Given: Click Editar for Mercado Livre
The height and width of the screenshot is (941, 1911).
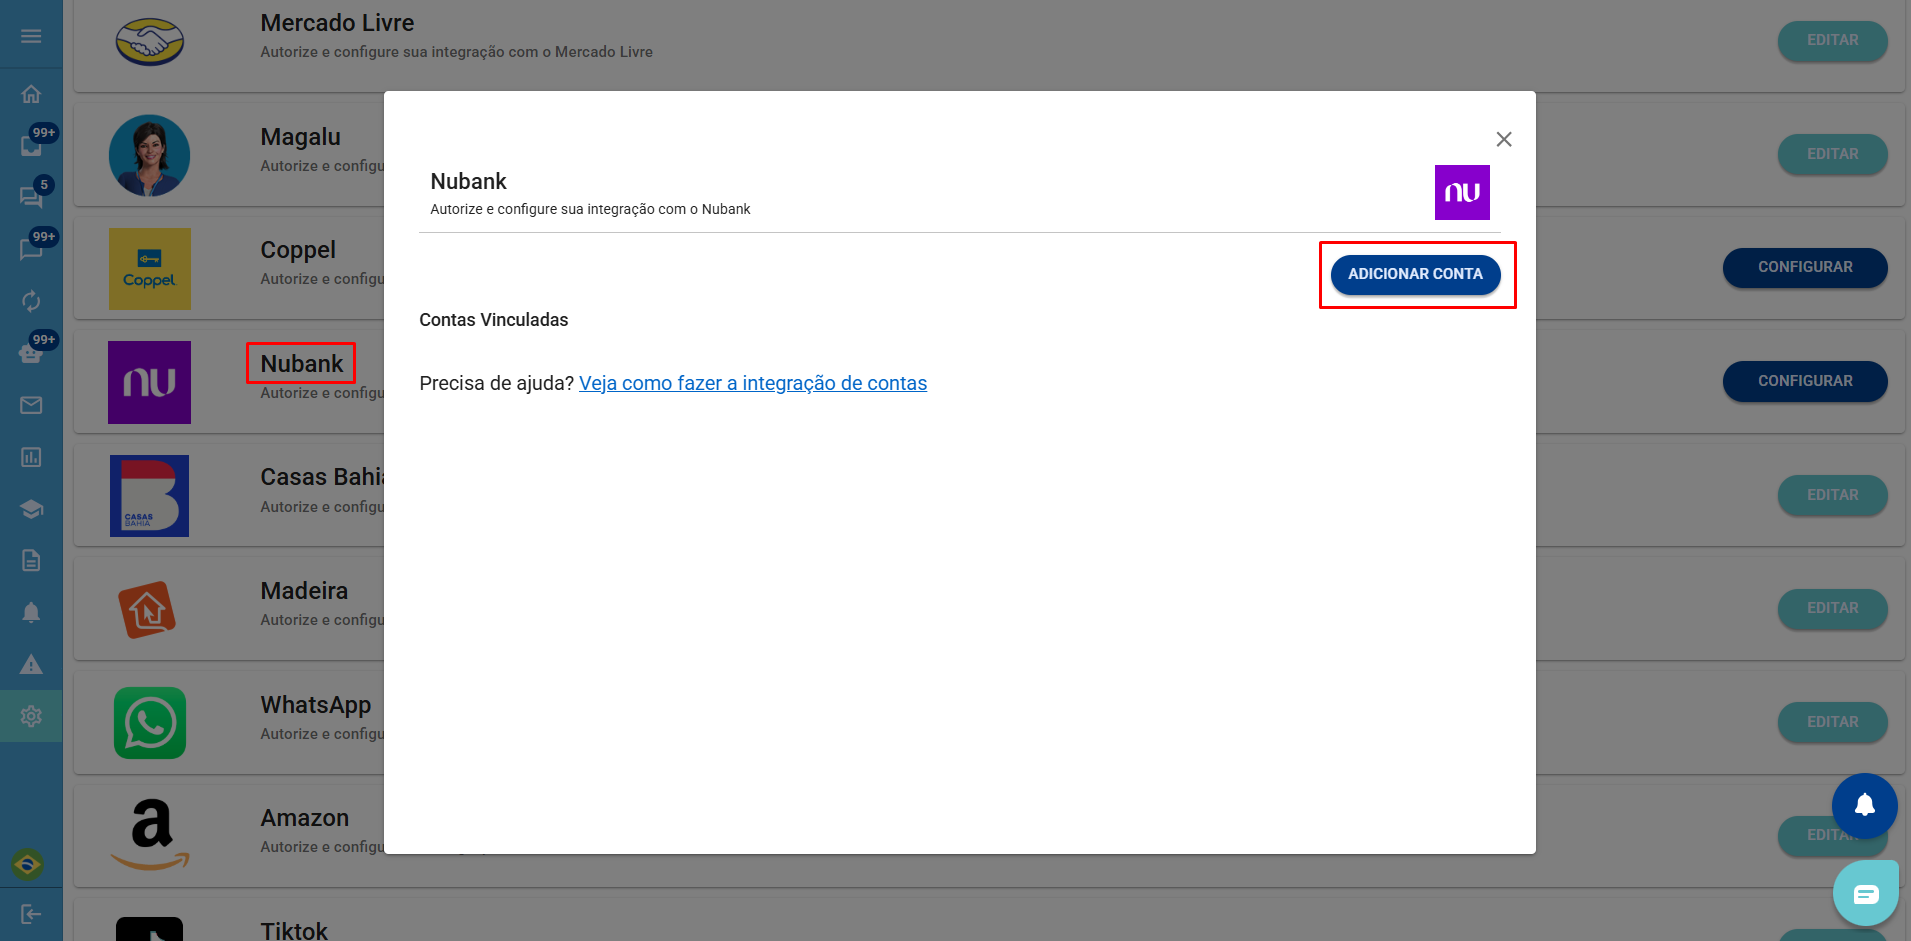Looking at the screenshot, I should (1832, 40).
